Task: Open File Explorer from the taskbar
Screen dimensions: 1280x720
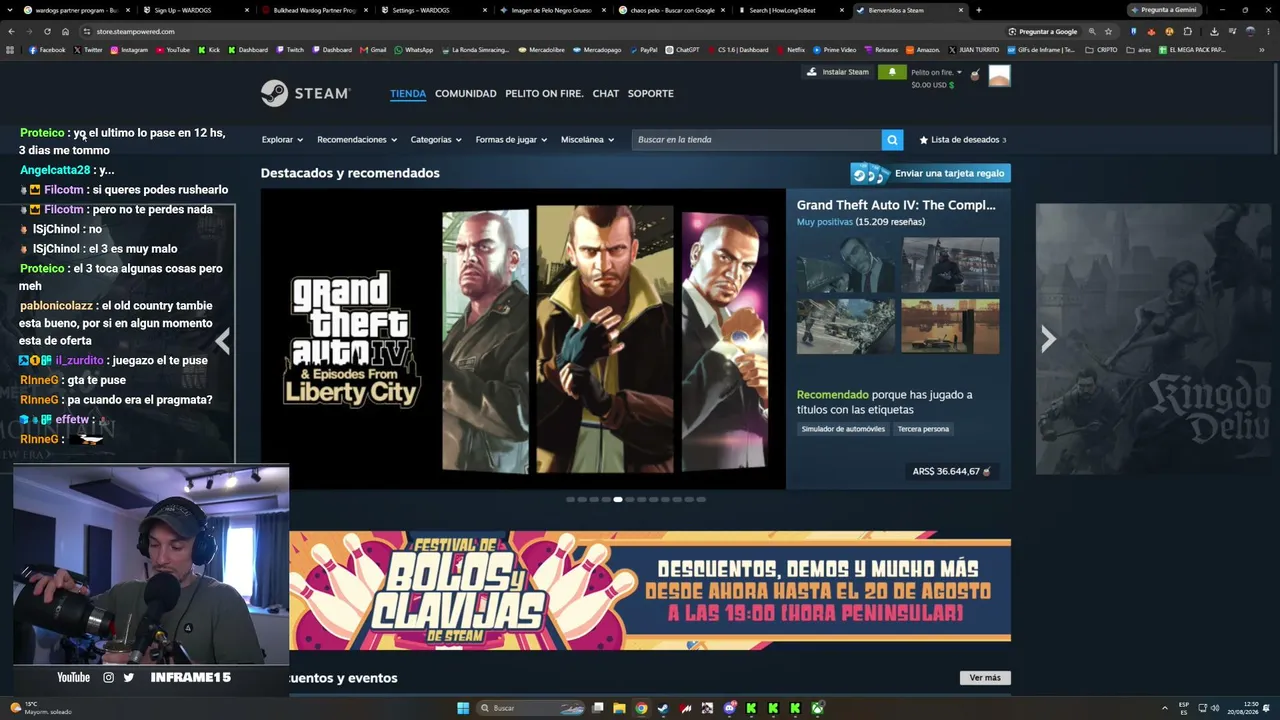Action: point(619,708)
